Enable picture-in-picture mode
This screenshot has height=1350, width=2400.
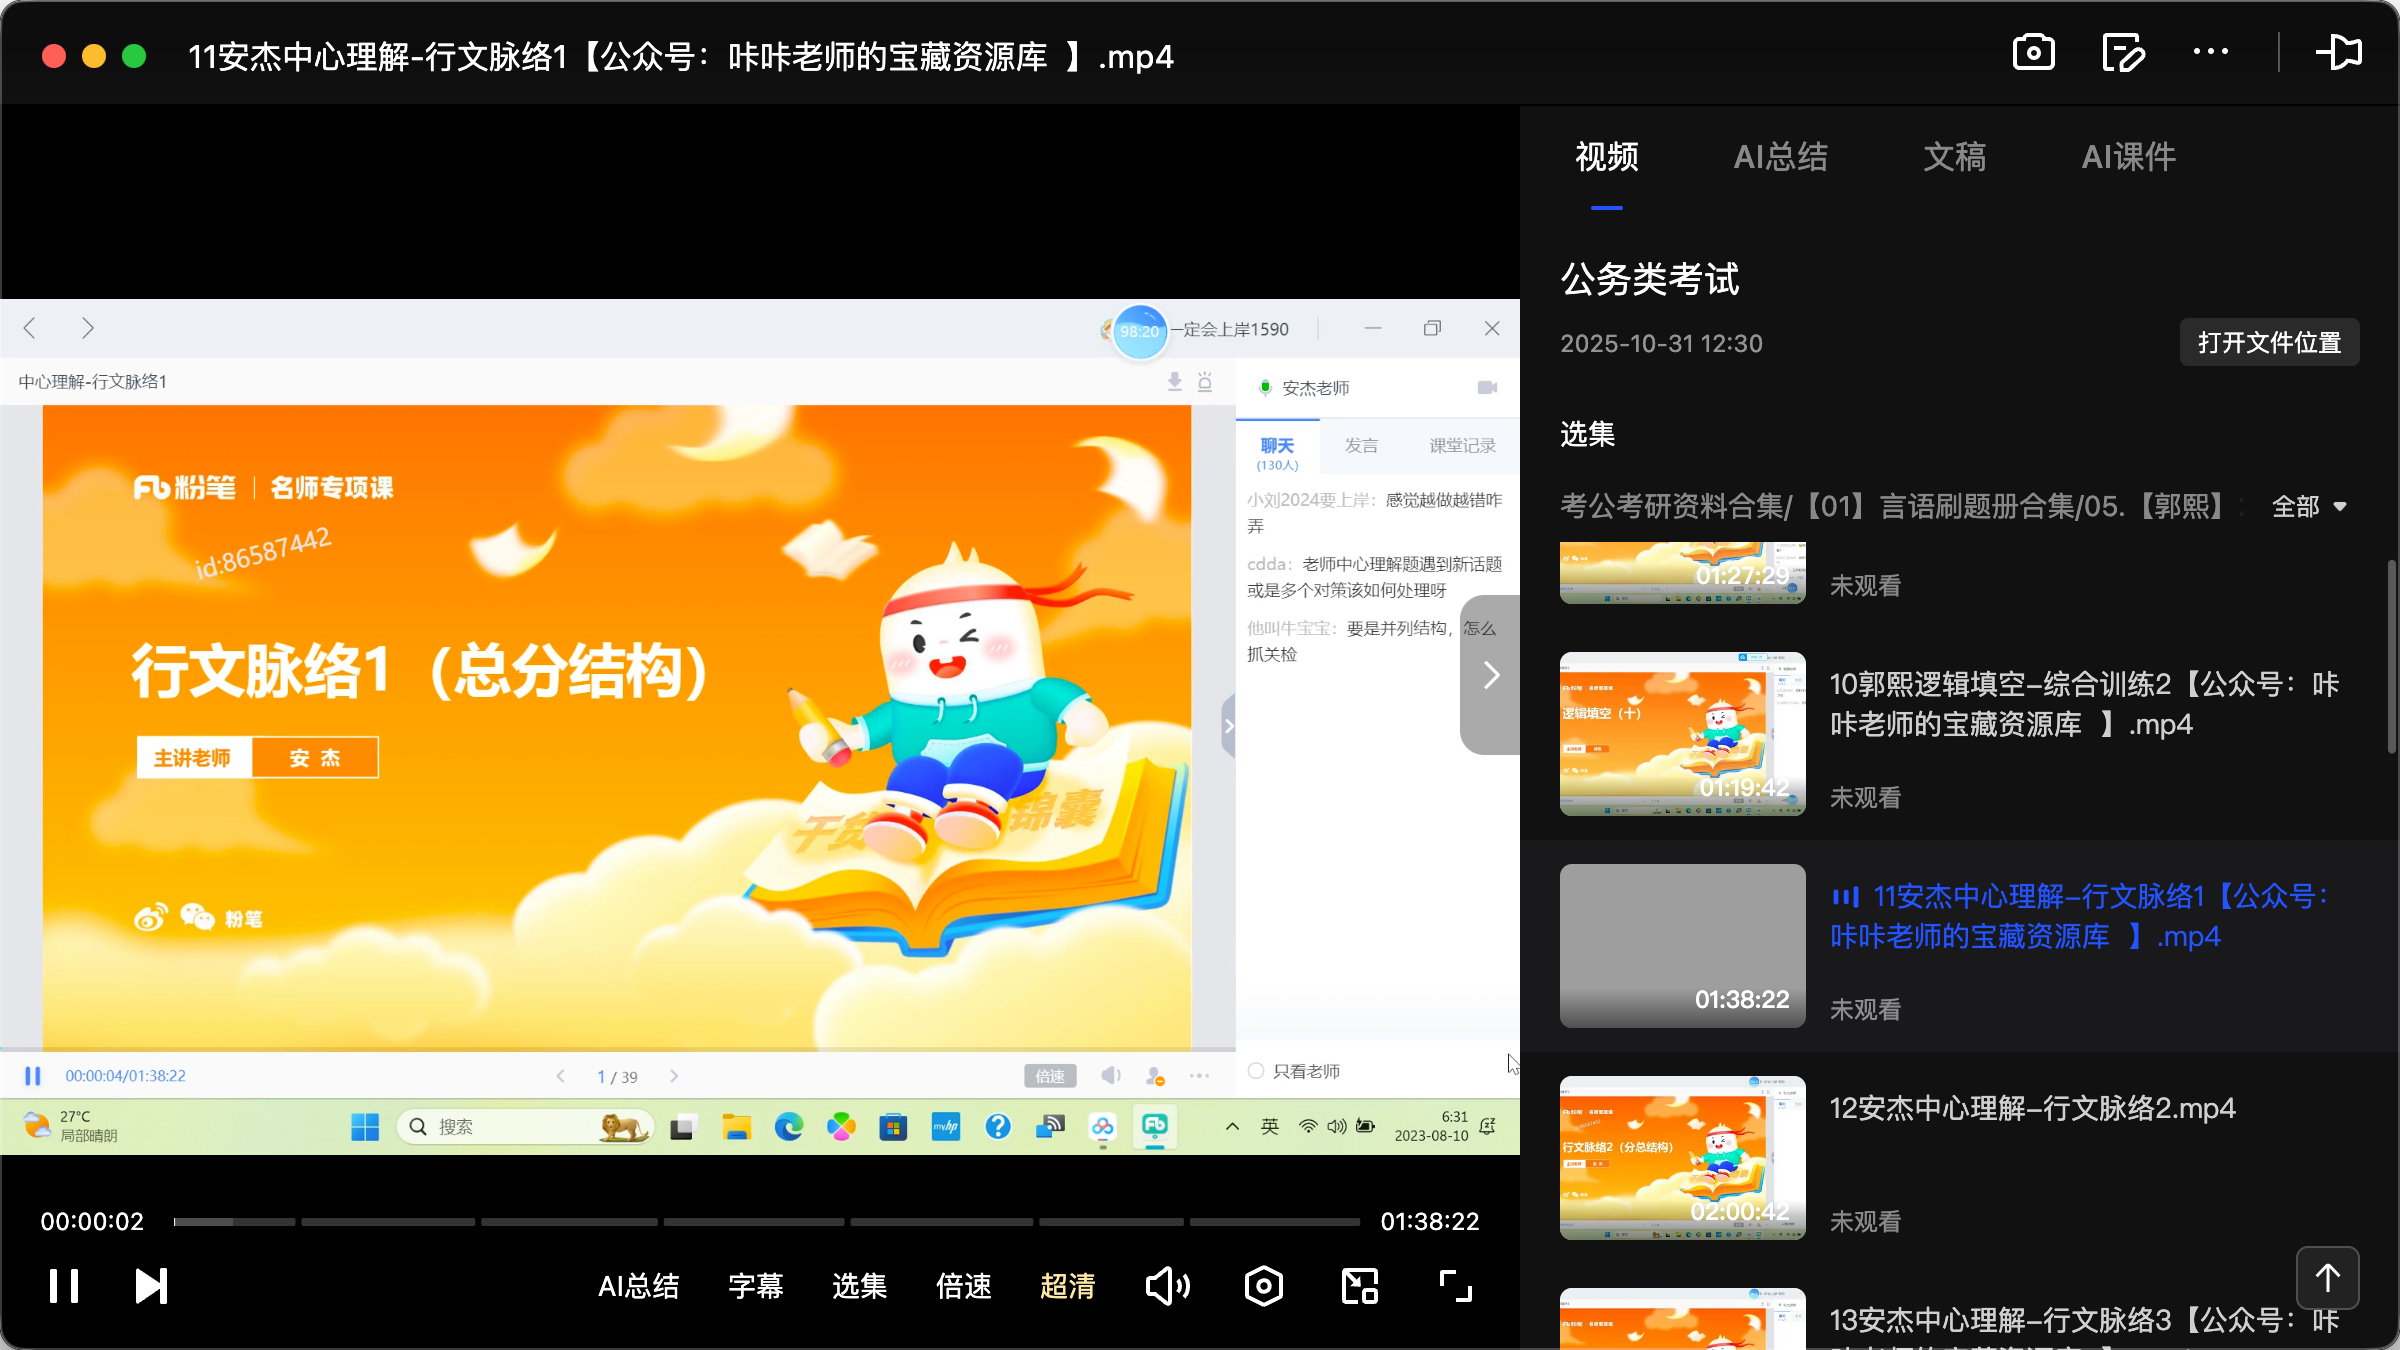click(x=1358, y=1285)
